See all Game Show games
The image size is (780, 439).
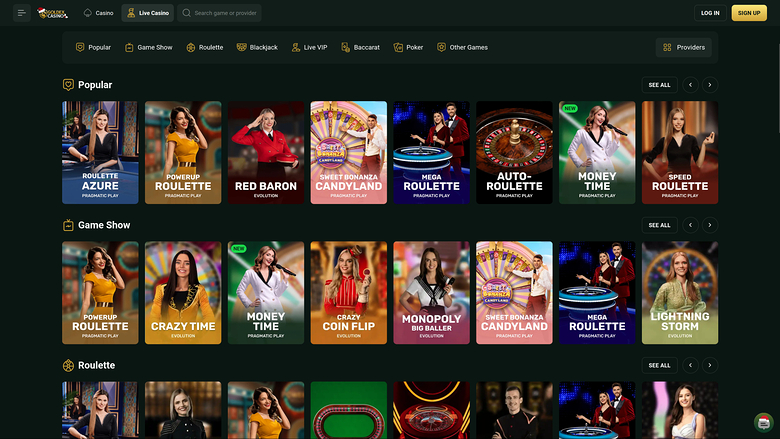coord(660,225)
